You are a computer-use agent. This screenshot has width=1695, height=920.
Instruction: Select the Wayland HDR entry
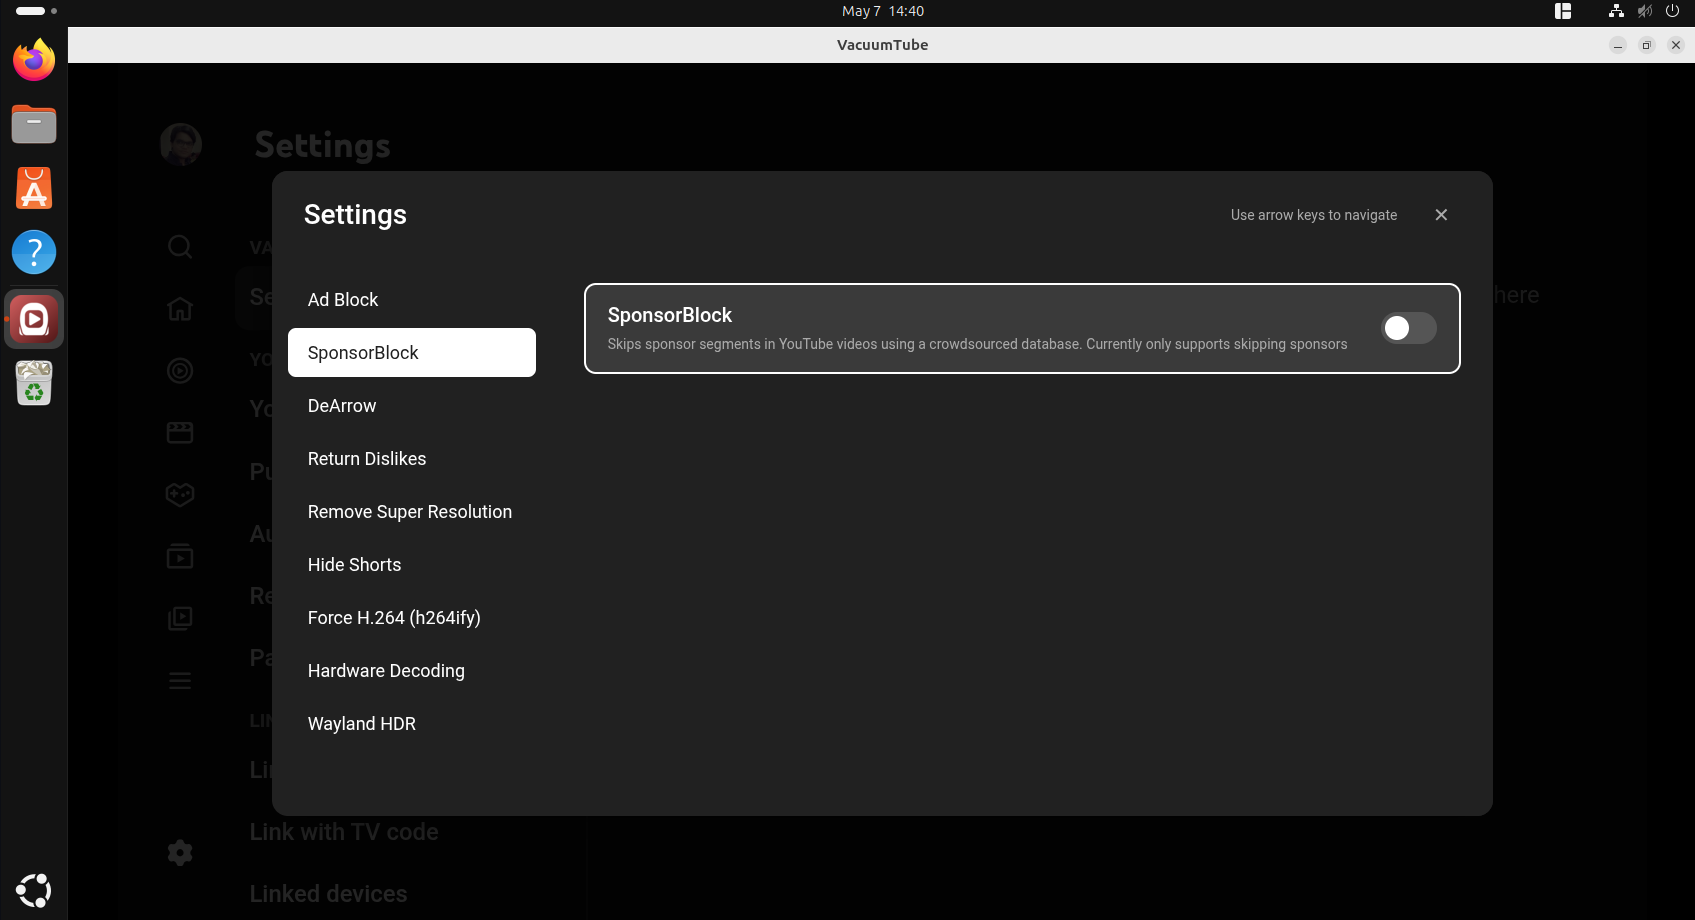pos(412,724)
